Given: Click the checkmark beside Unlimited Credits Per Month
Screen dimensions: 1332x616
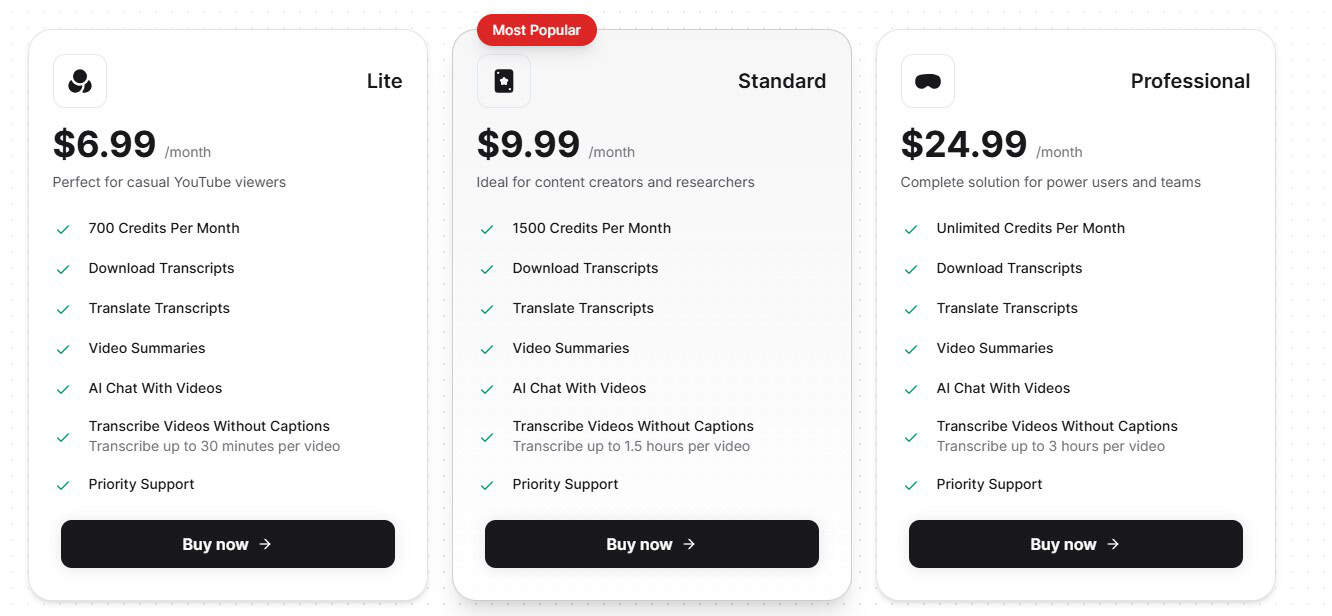Looking at the screenshot, I should pyautogui.click(x=911, y=228).
